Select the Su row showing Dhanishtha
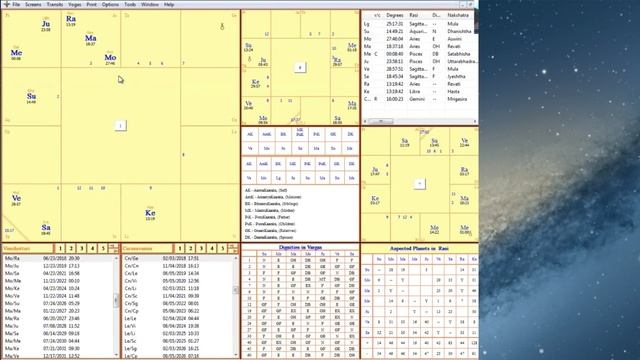This screenshot has width=640, height=360. coord(418,31)
